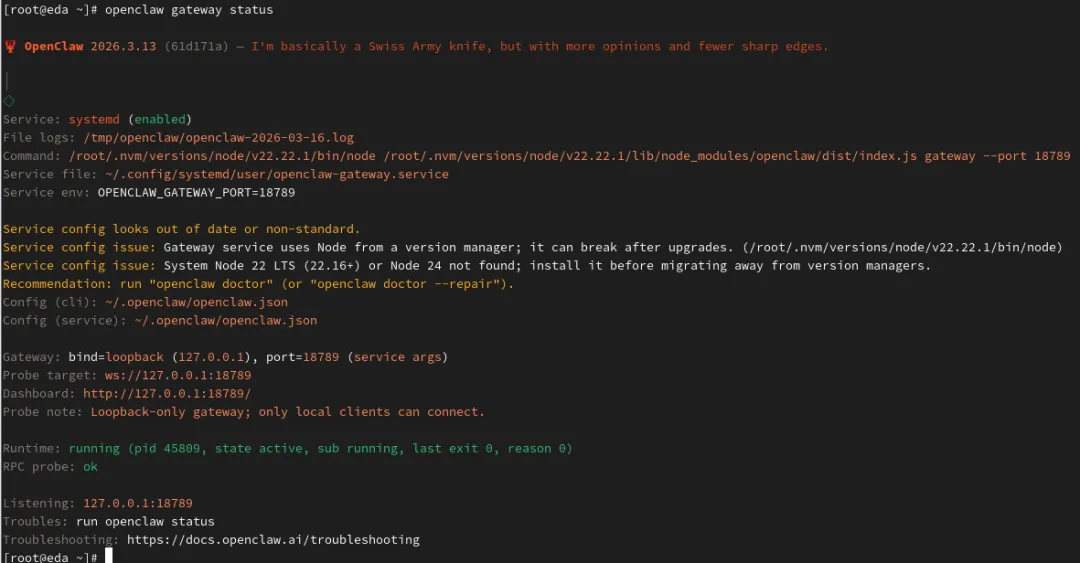Click the small diamond symbol below banner

click(9, 101)
